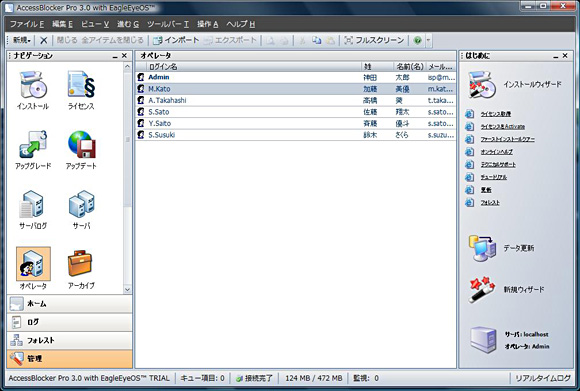Viewport: 580px width, 391px height.
Task: Open the toolbar options arrow after help icon
Action: pyautogui.click(x=428, y=40)
